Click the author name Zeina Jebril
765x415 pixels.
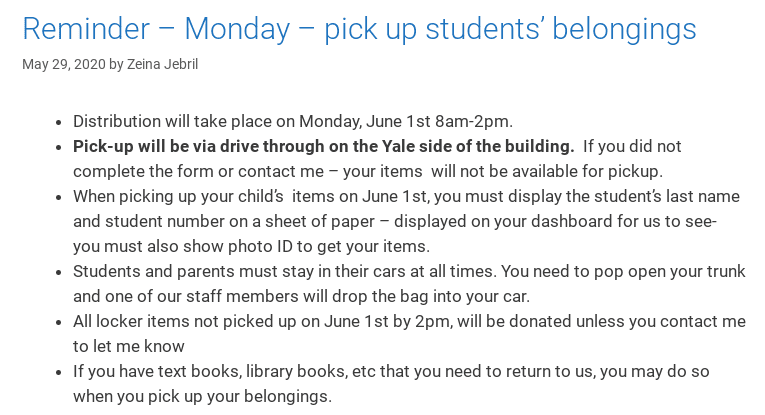(x=162, y=64)
